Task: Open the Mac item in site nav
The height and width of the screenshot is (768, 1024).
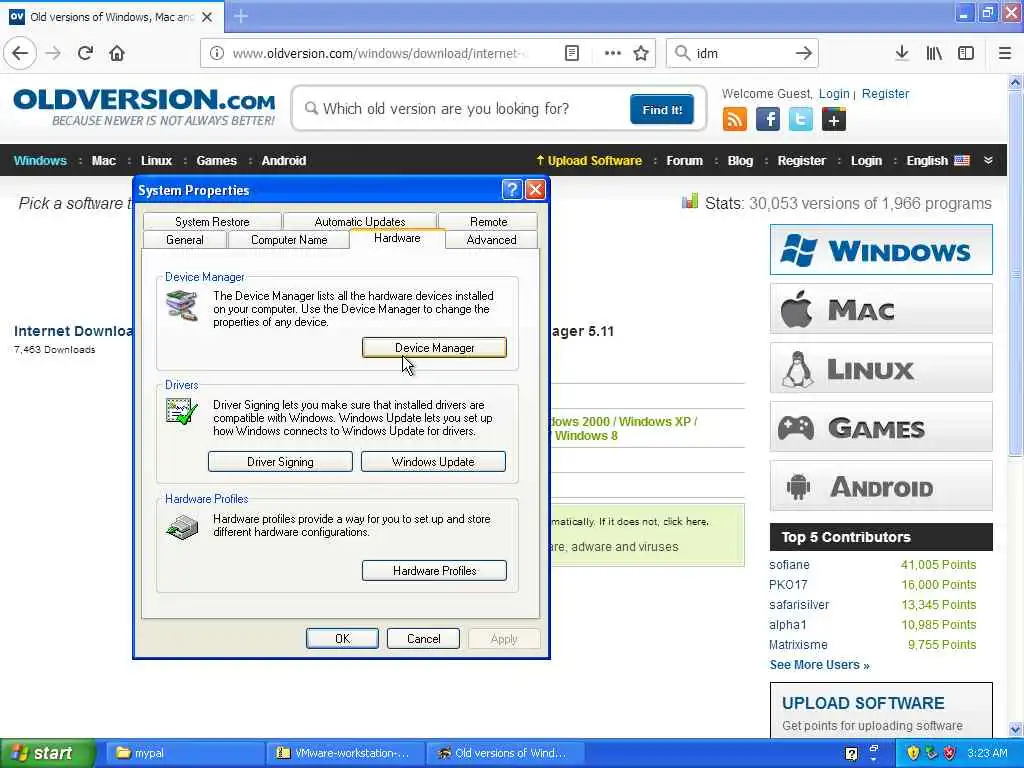Action: (103, 161)
